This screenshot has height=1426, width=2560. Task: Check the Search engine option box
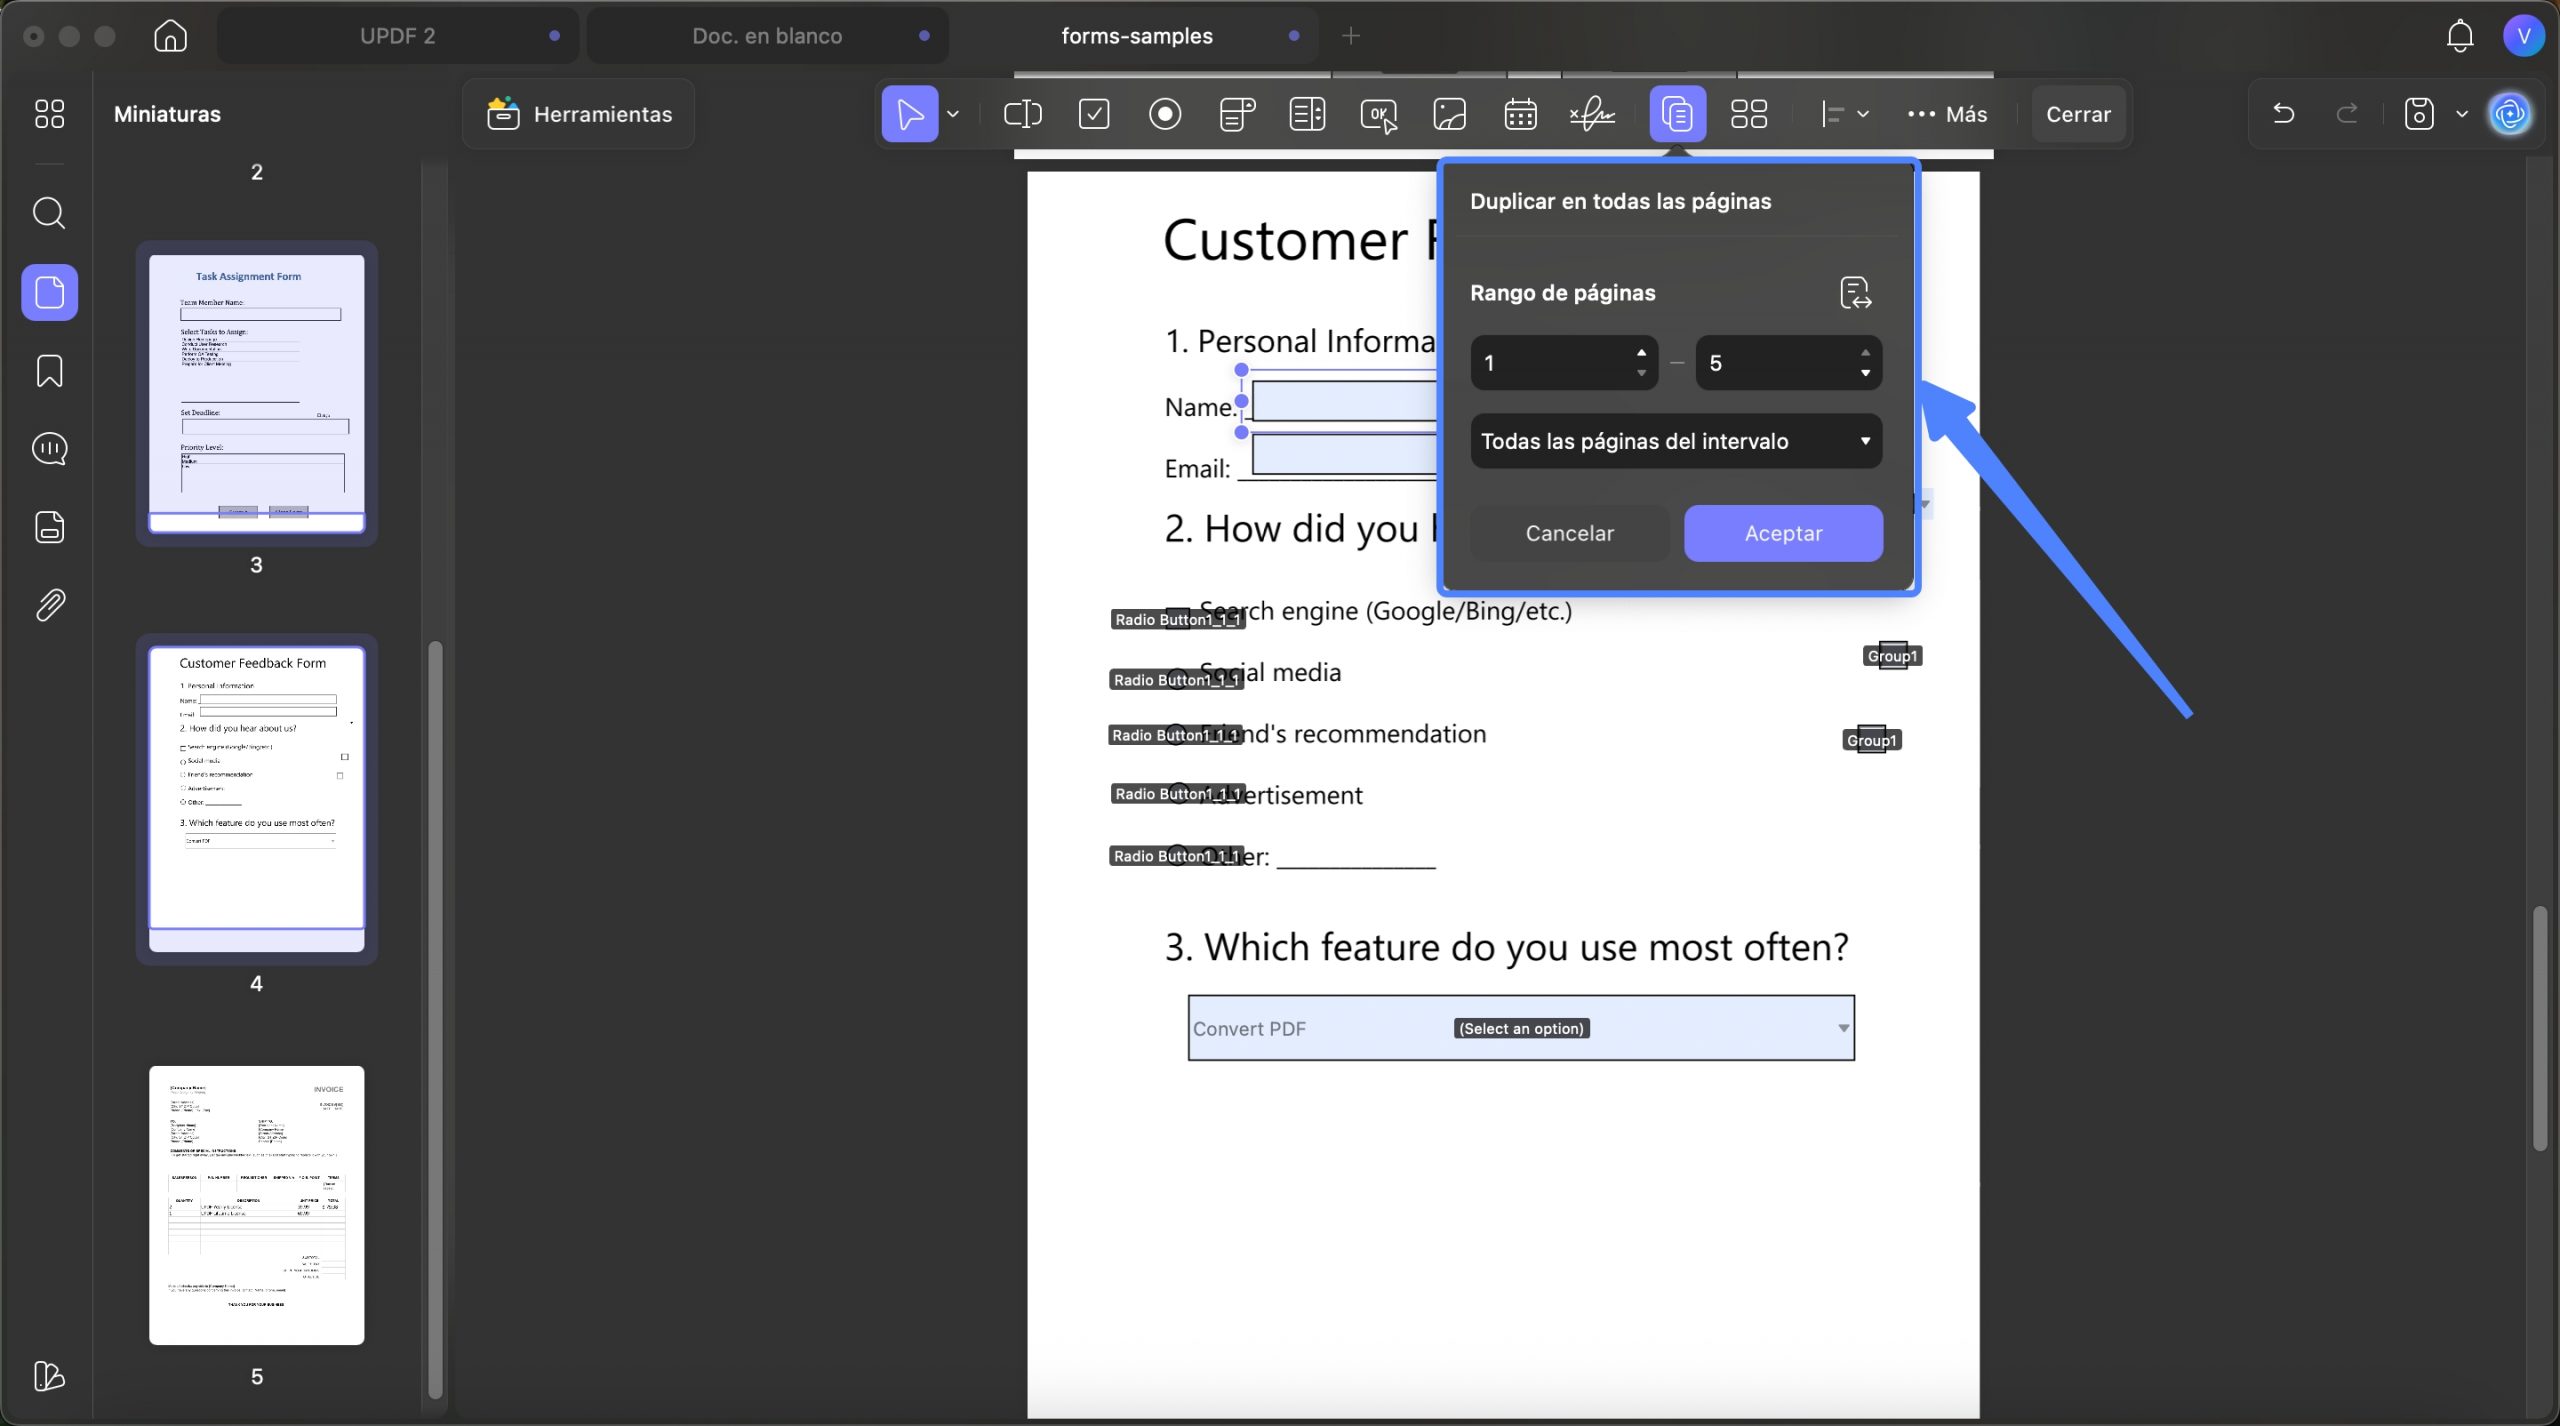point(1179,617)
